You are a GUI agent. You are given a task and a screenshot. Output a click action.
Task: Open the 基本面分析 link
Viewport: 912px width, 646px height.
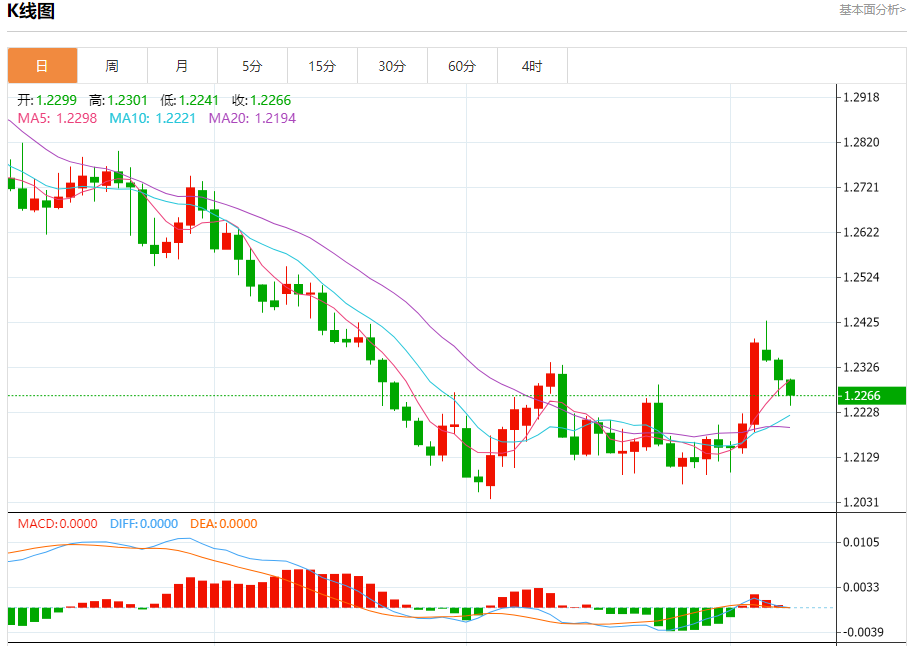(872, 10)
